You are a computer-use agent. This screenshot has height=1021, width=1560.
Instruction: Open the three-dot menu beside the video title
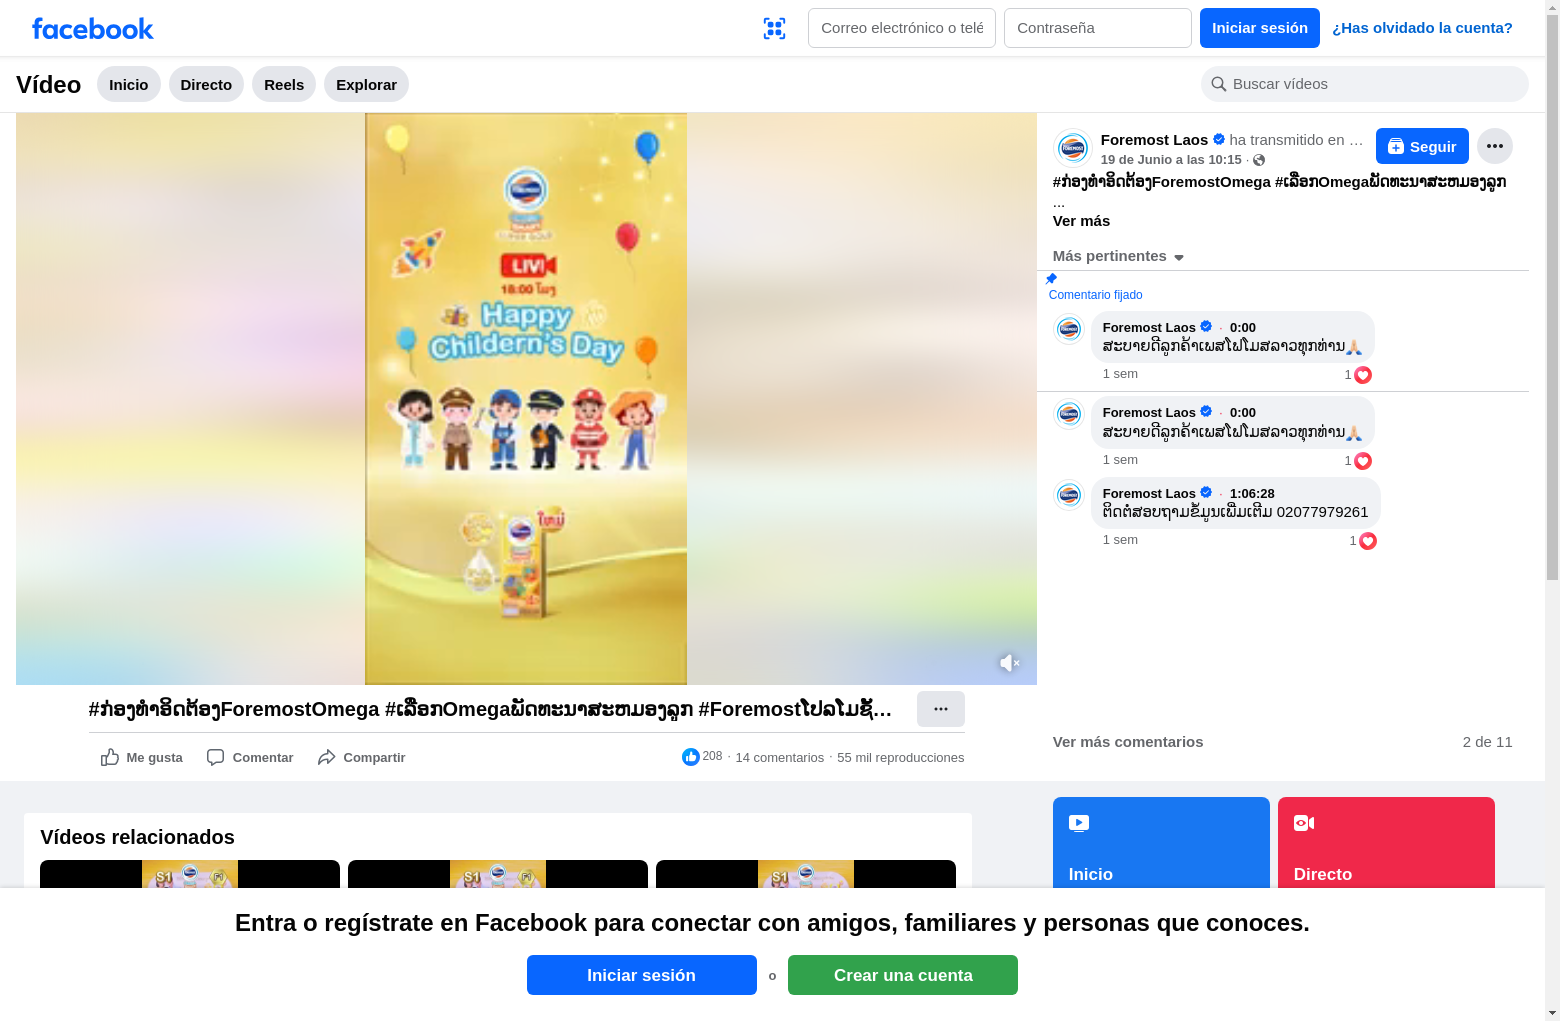(941, 709)
